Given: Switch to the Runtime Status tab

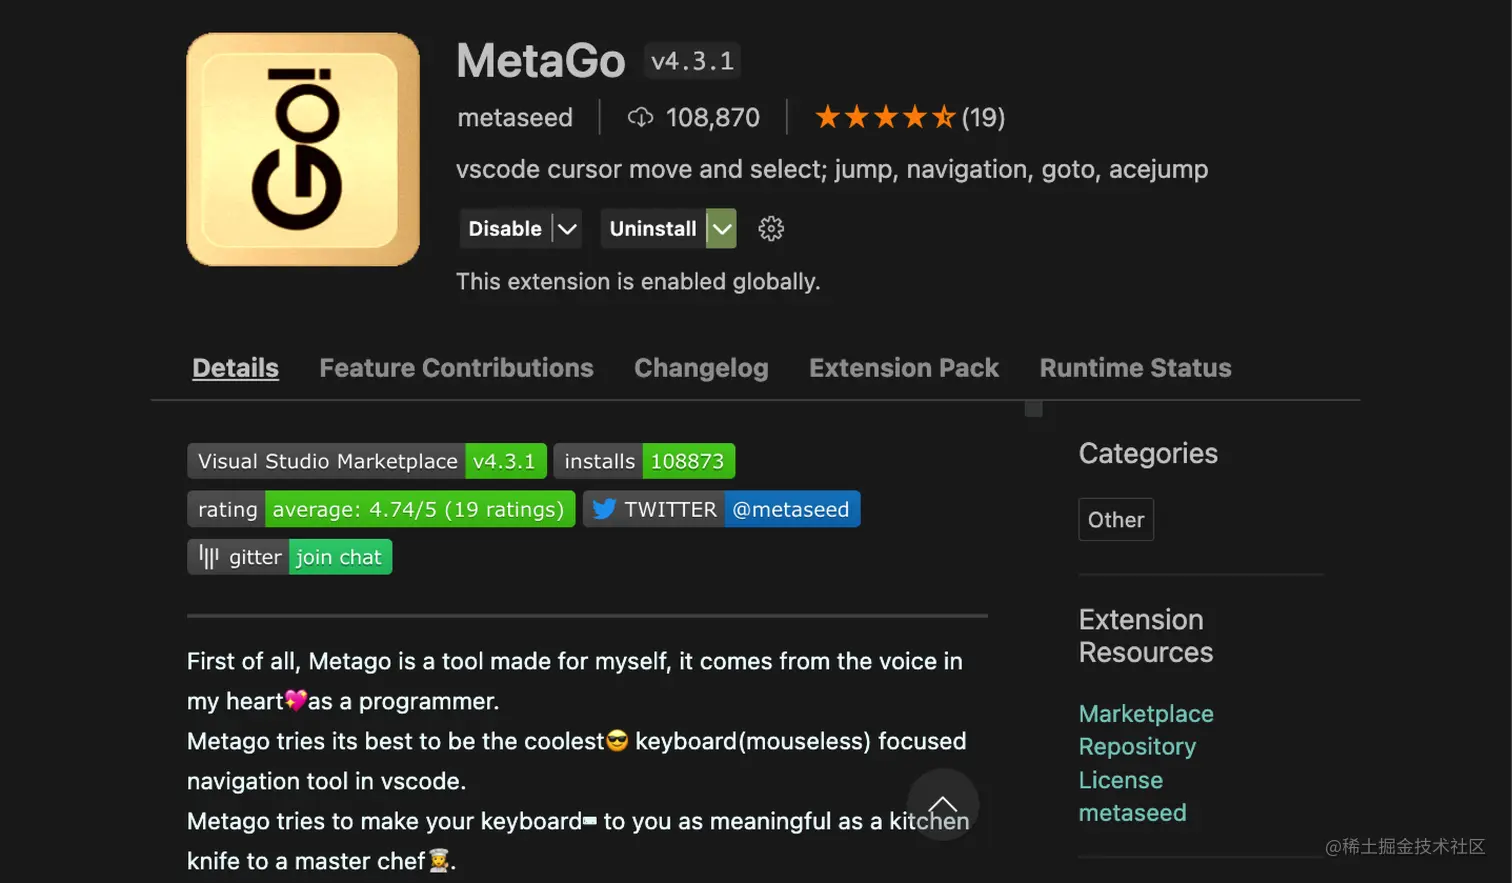Looking at the screenshot, I should pyautogui.click(x=1134, y=368).
